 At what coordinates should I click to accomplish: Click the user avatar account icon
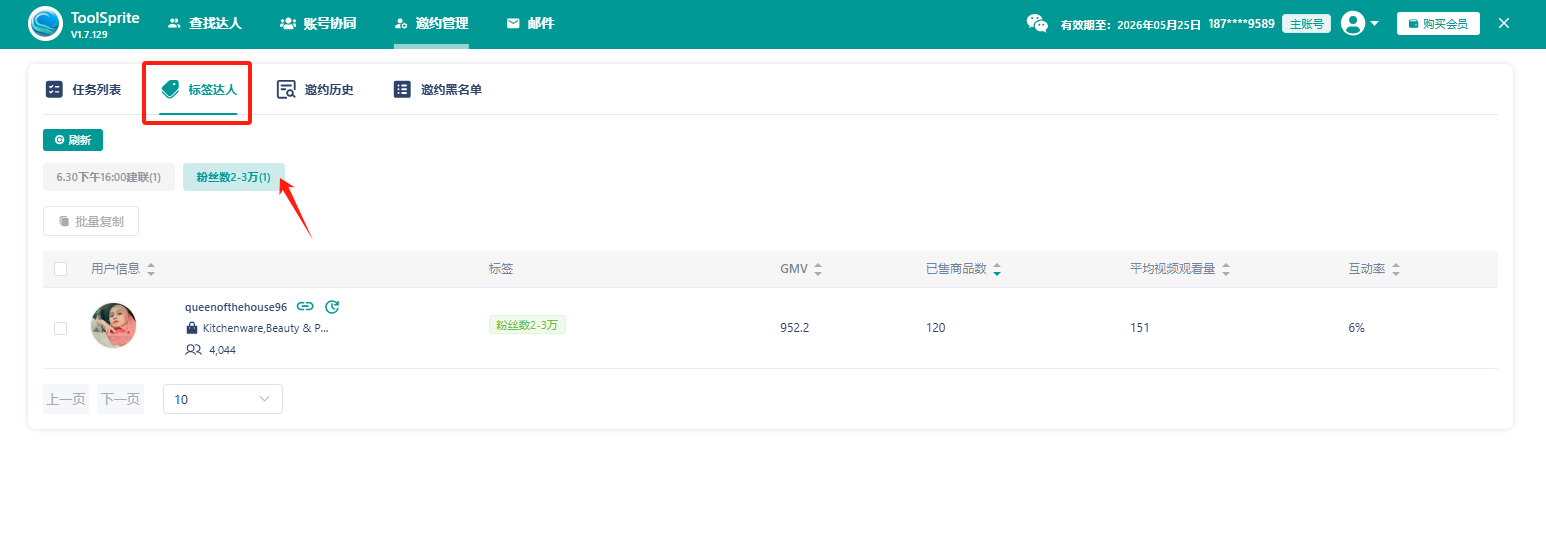(x=1353, y=23)
